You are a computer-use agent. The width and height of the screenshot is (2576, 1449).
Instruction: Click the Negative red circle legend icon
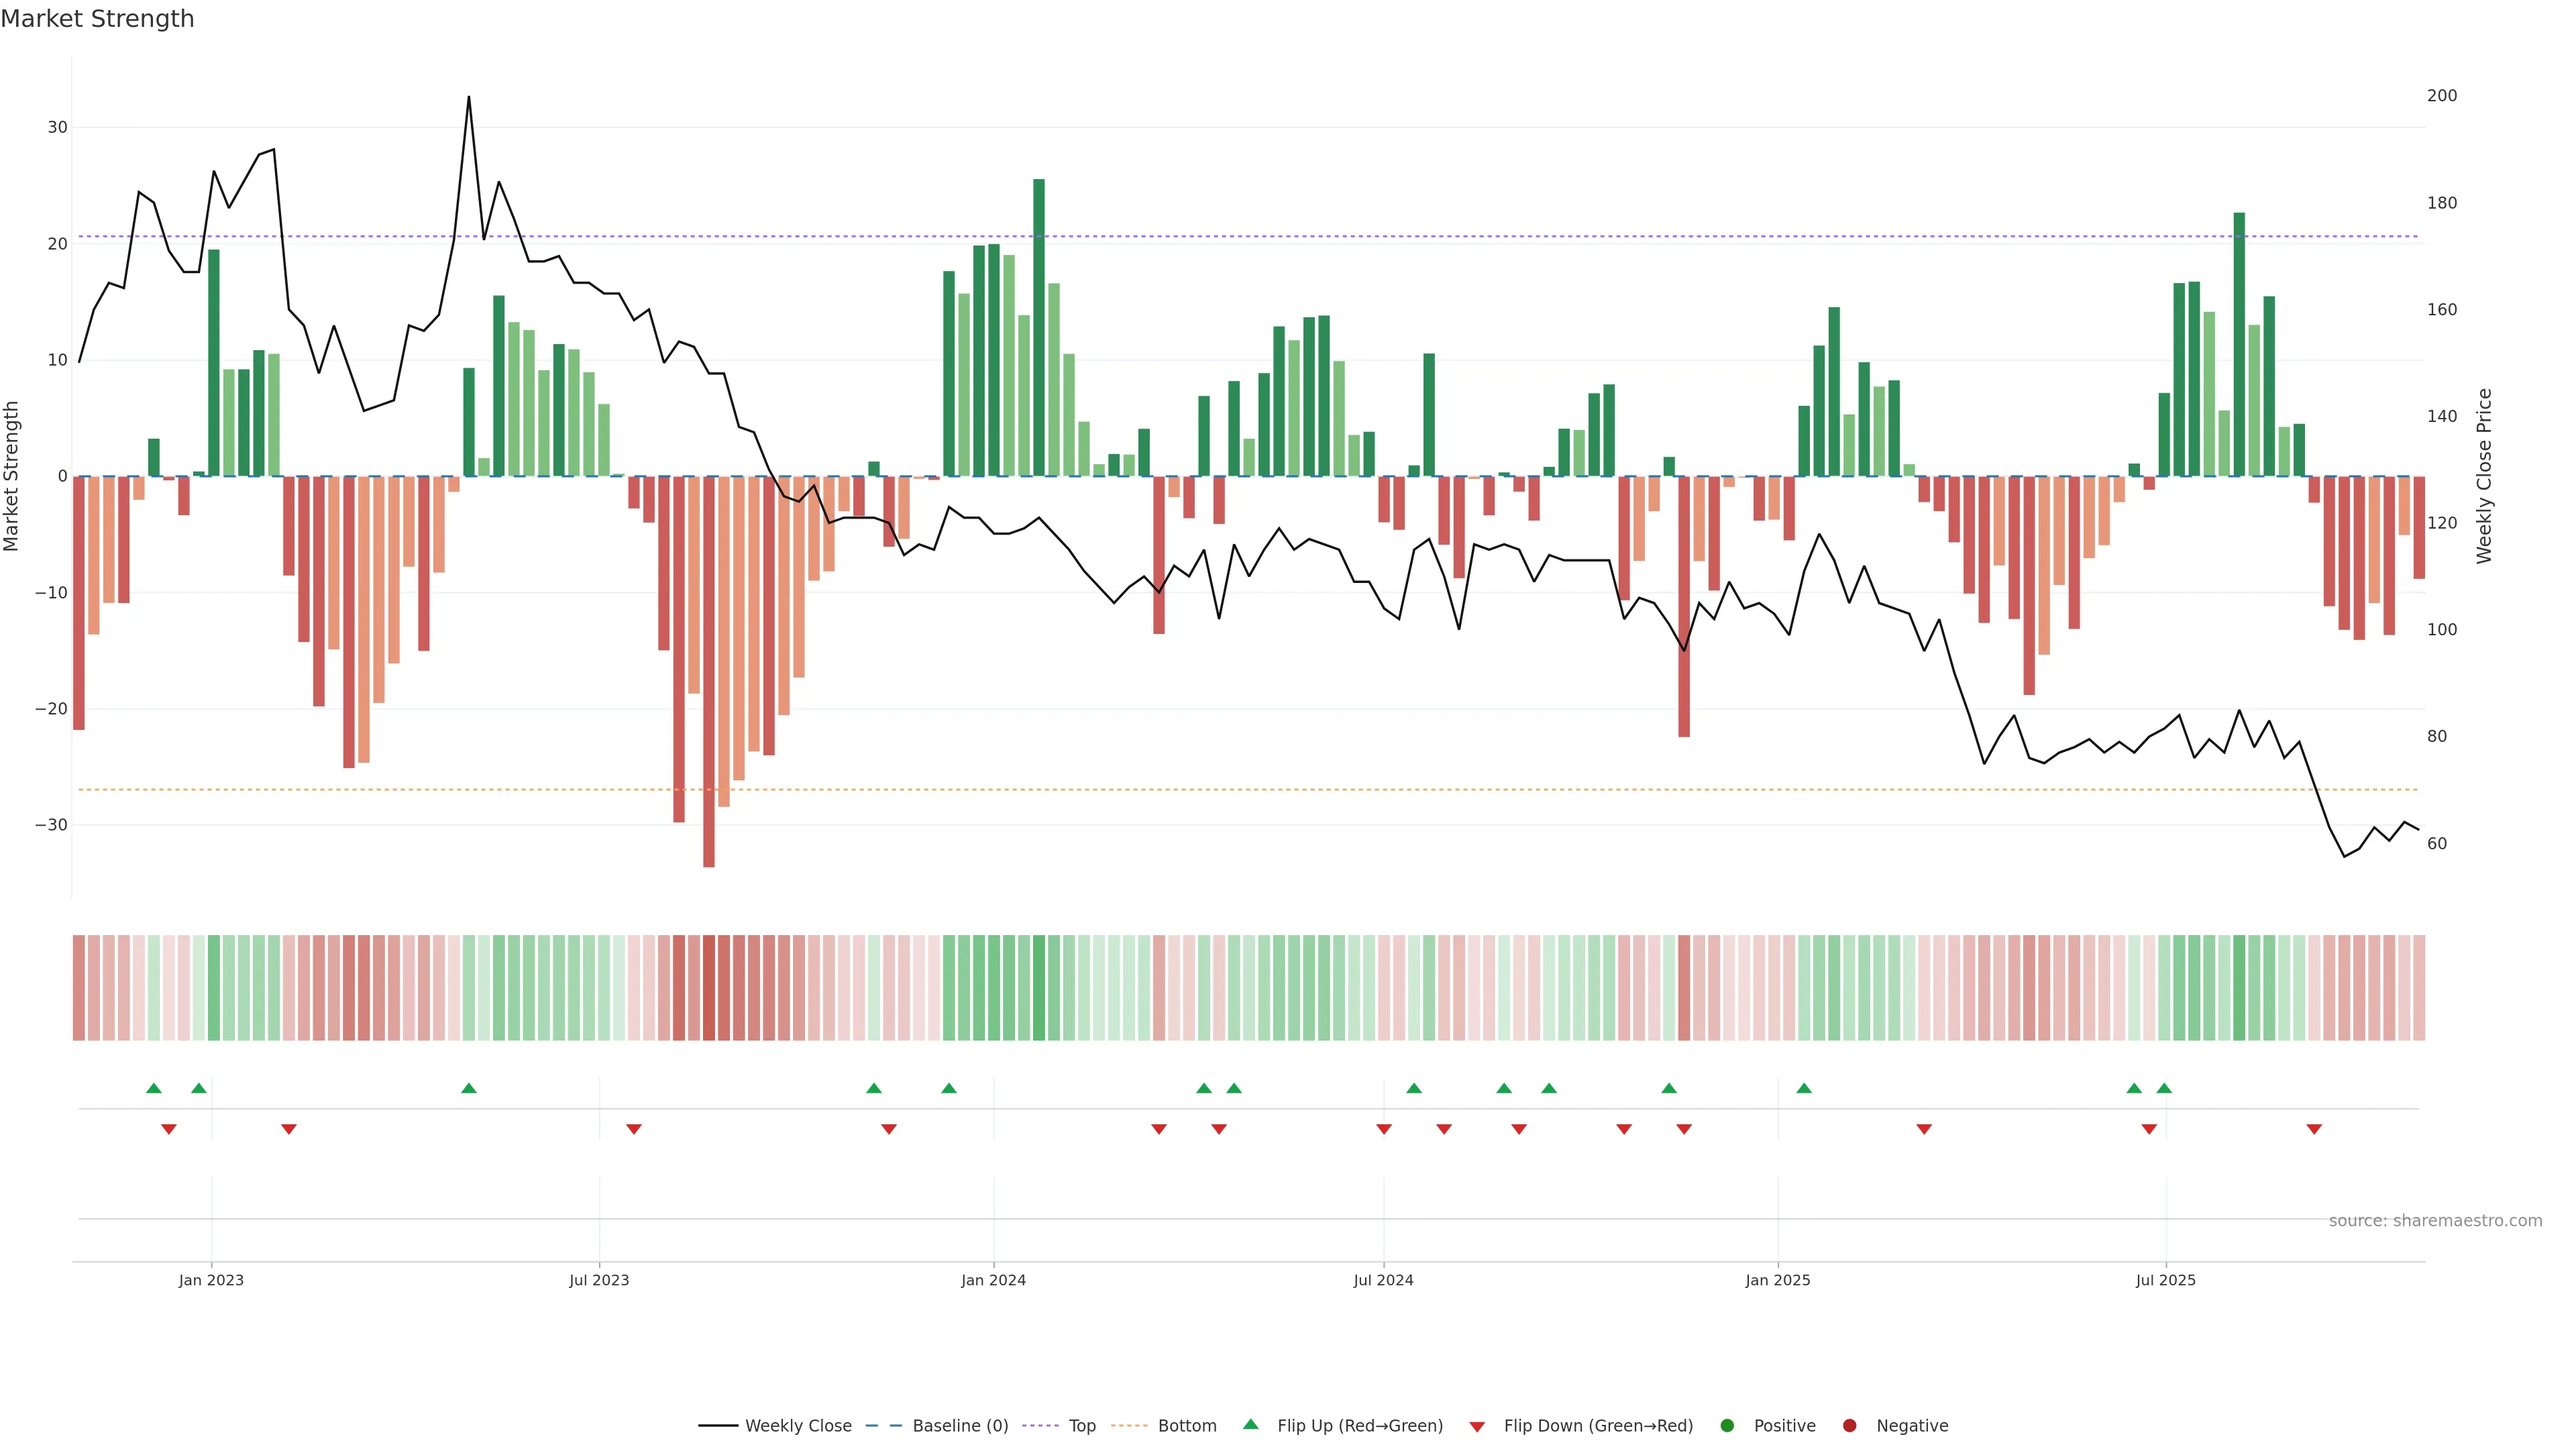pyautogui.click(x=1849, y=1425)
